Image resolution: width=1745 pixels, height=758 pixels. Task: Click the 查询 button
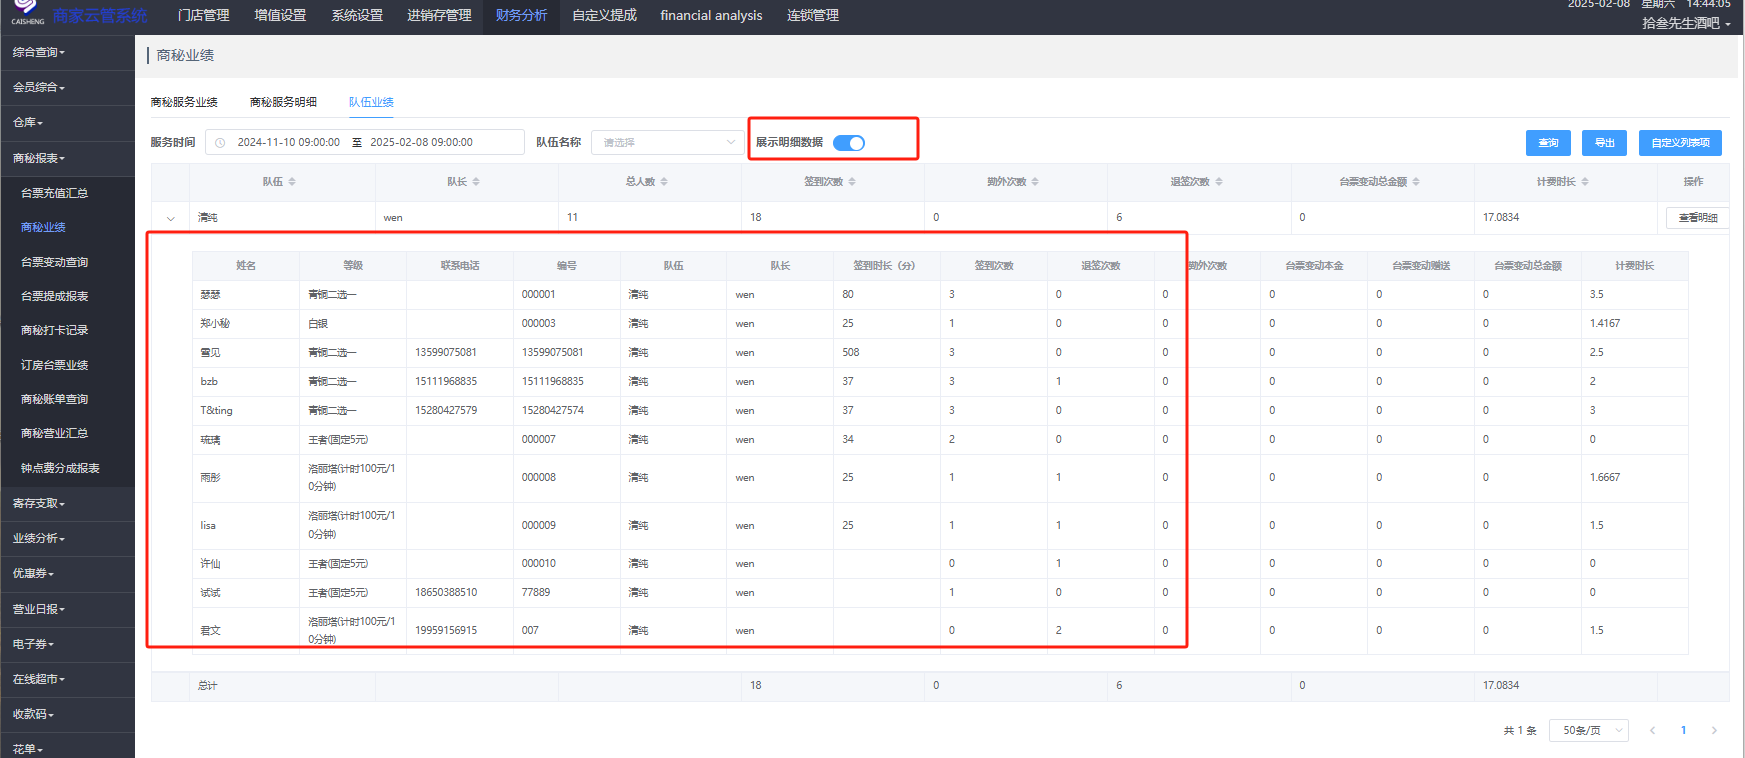tap(1548, 143)
